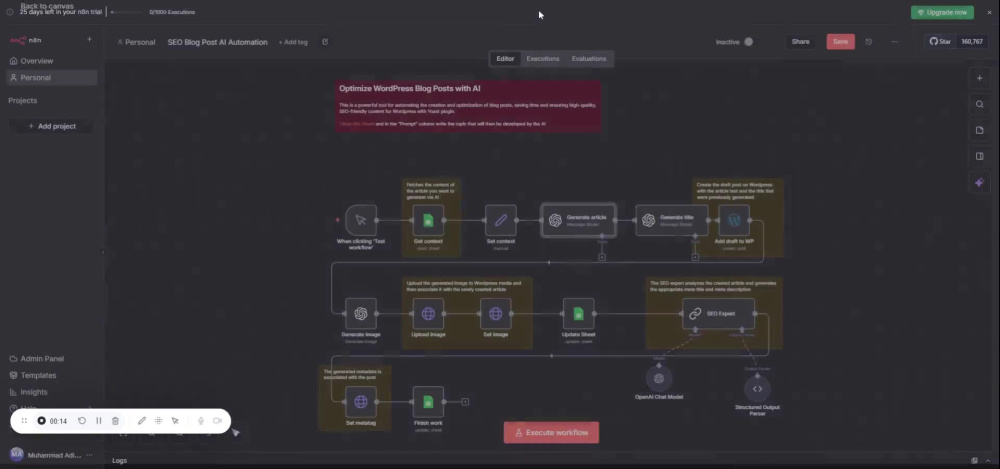Click the plus connector after Finish work

[465, 401]
